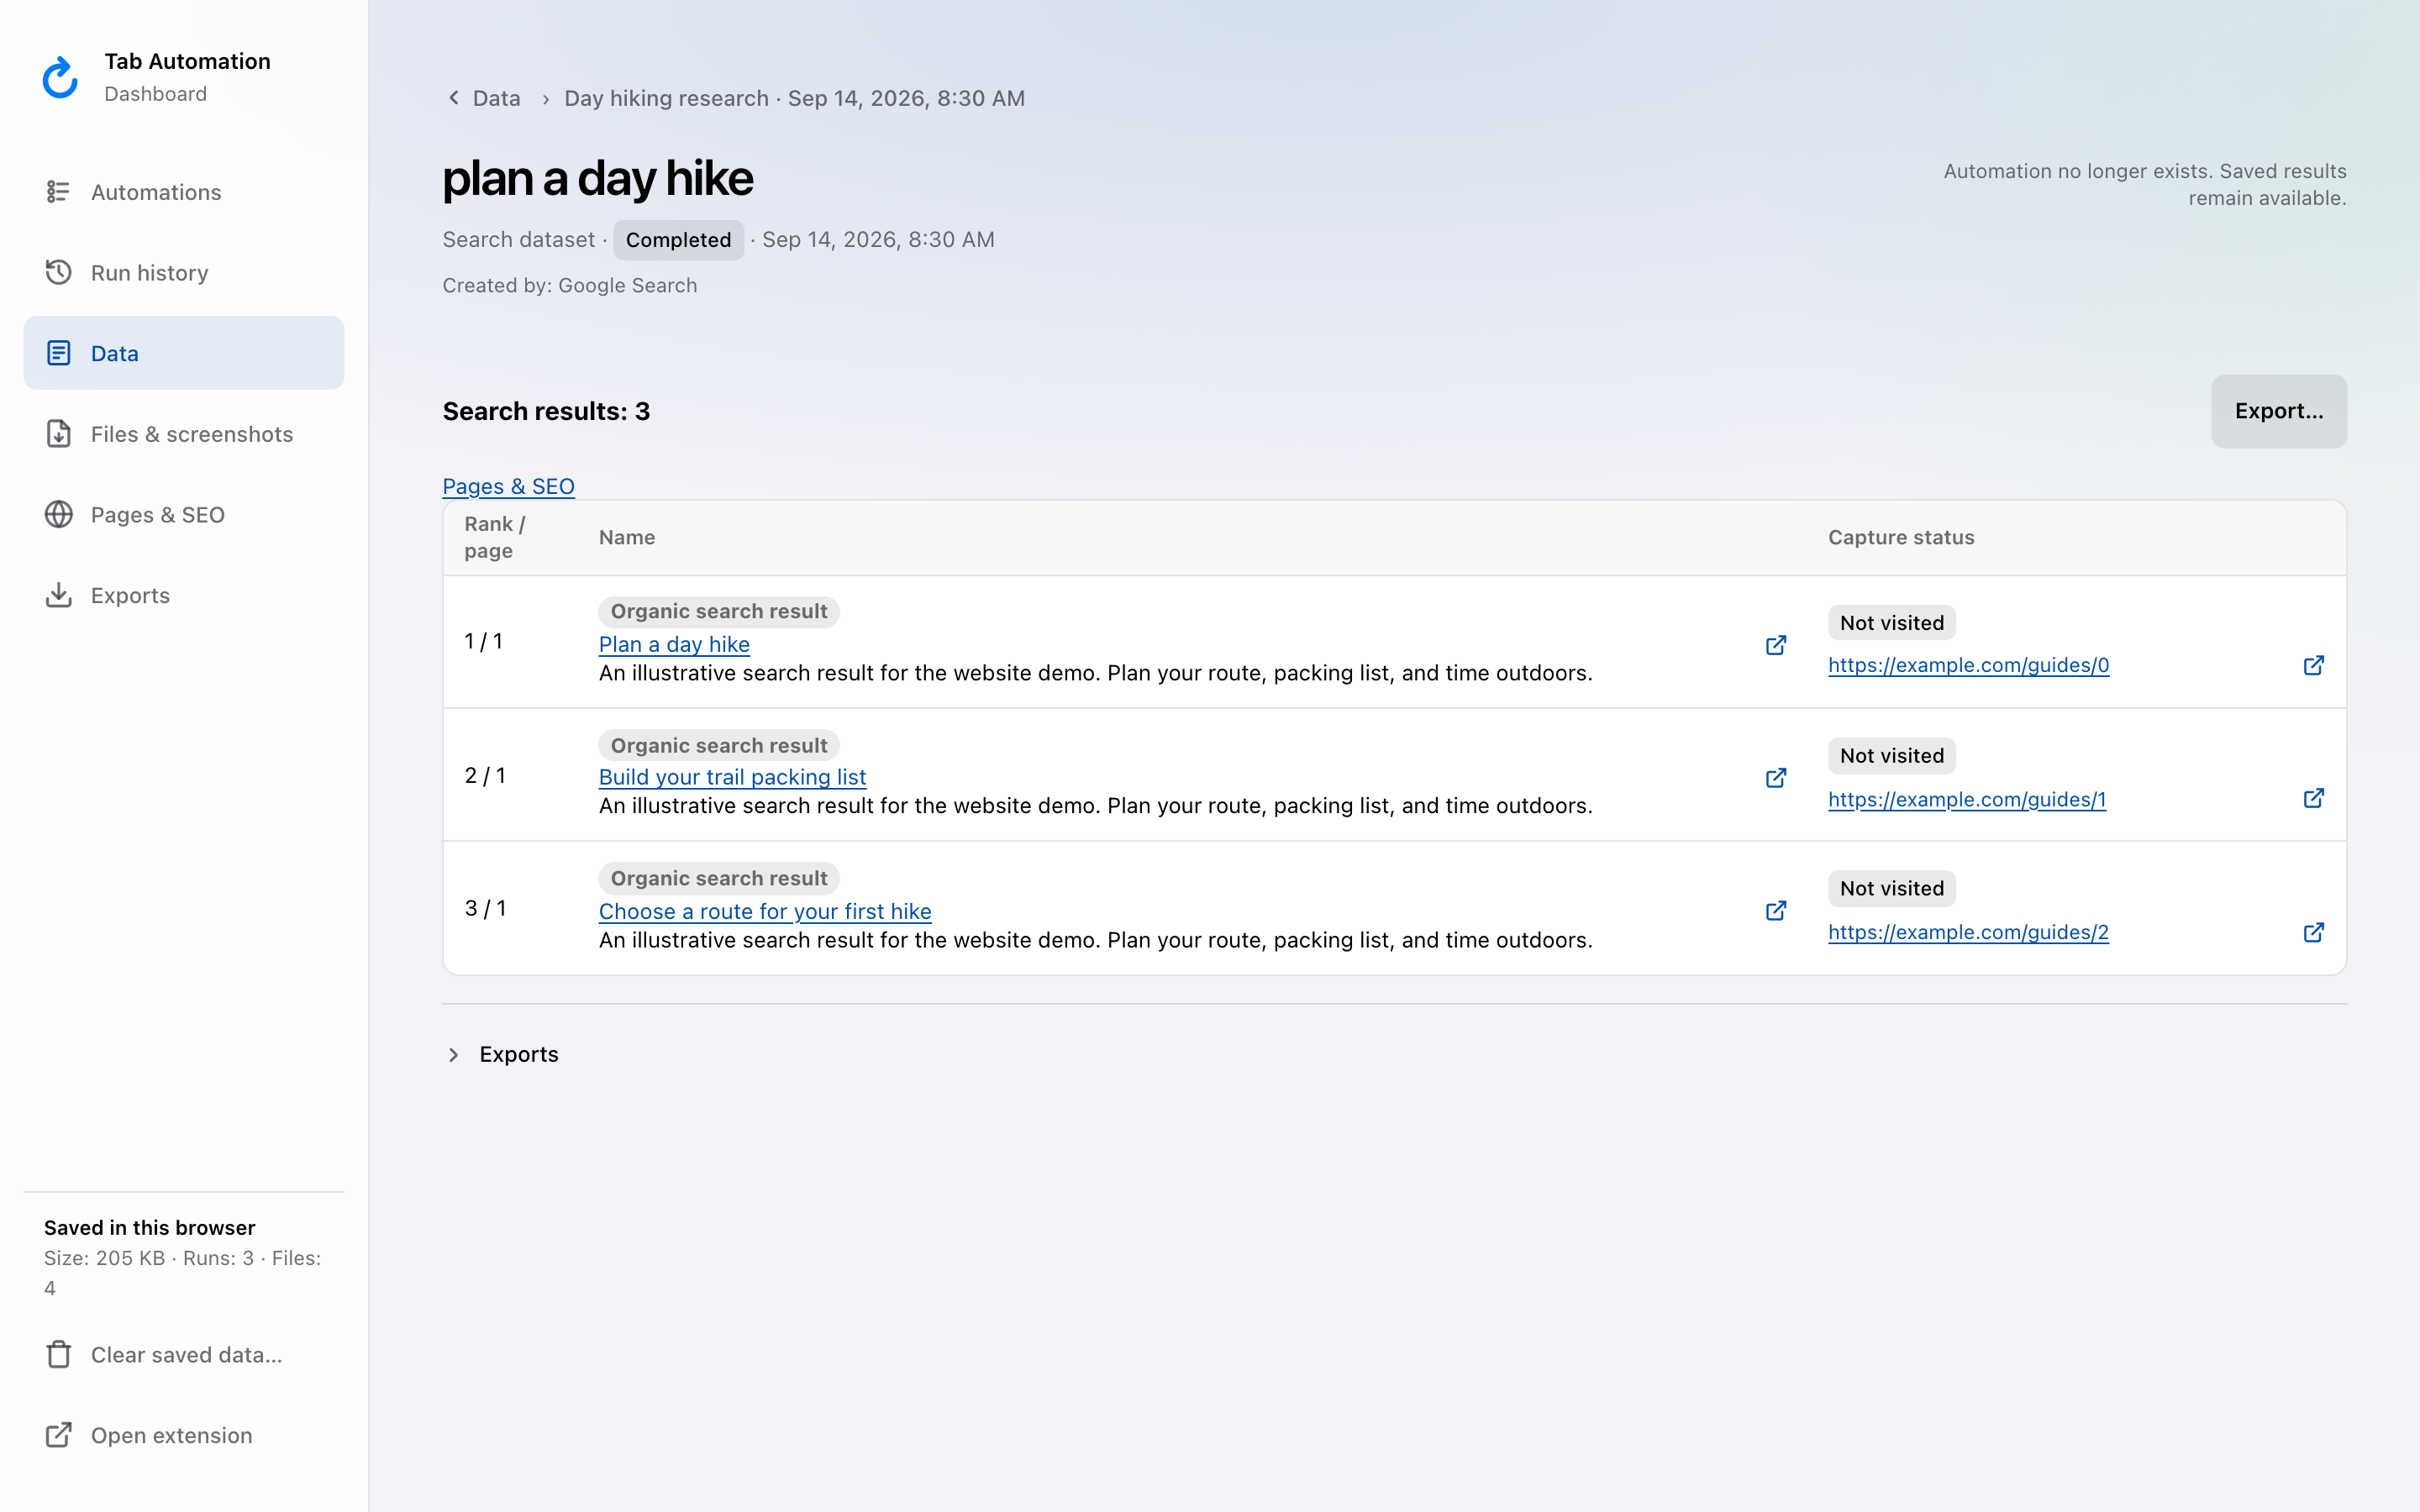Click the Export... button
2420x1512 pixels.
(x=2279, y=411)
